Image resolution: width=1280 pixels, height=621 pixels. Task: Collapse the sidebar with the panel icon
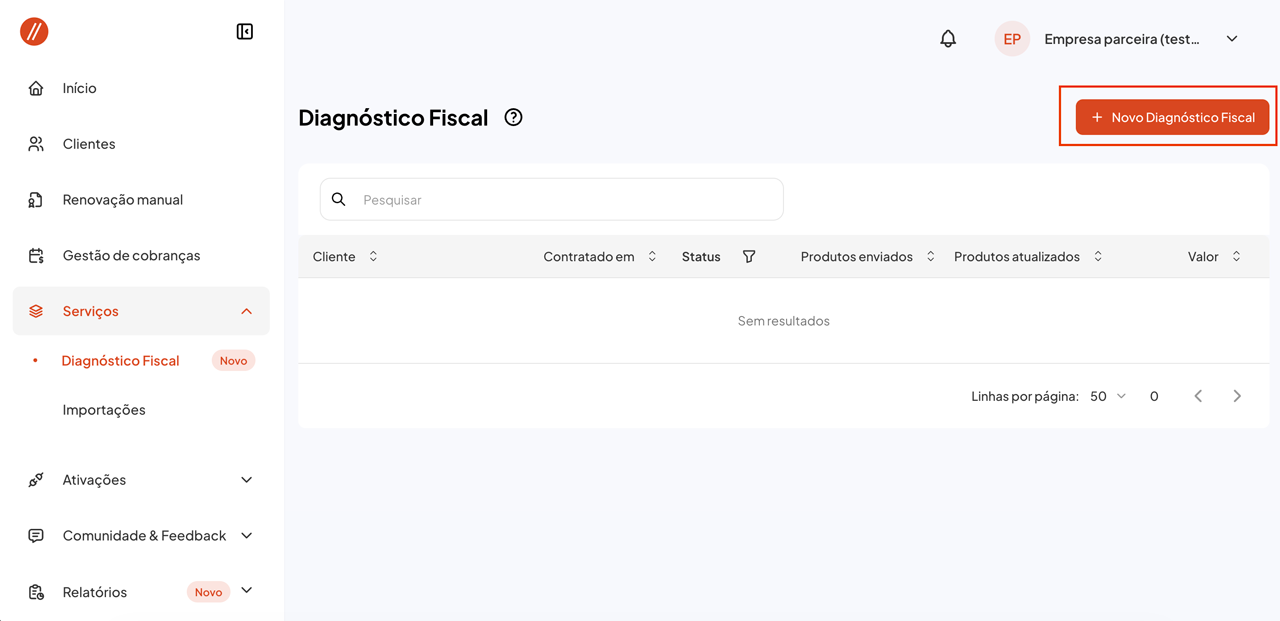(x=245, y=32)
